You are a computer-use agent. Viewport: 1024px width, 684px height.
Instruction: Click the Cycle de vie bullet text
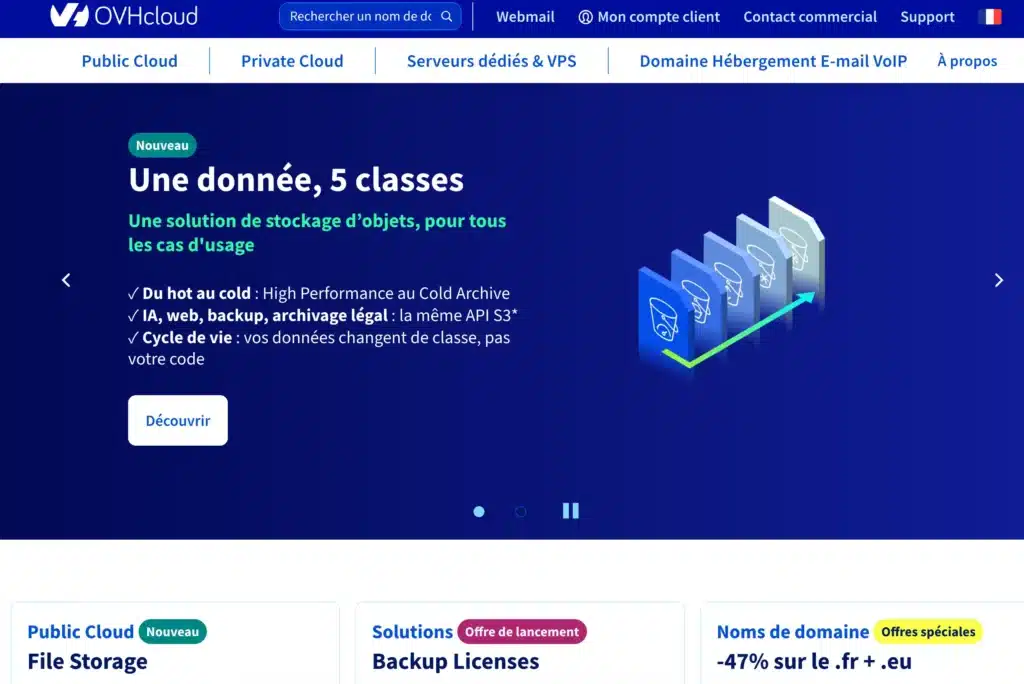coord(319,348)
